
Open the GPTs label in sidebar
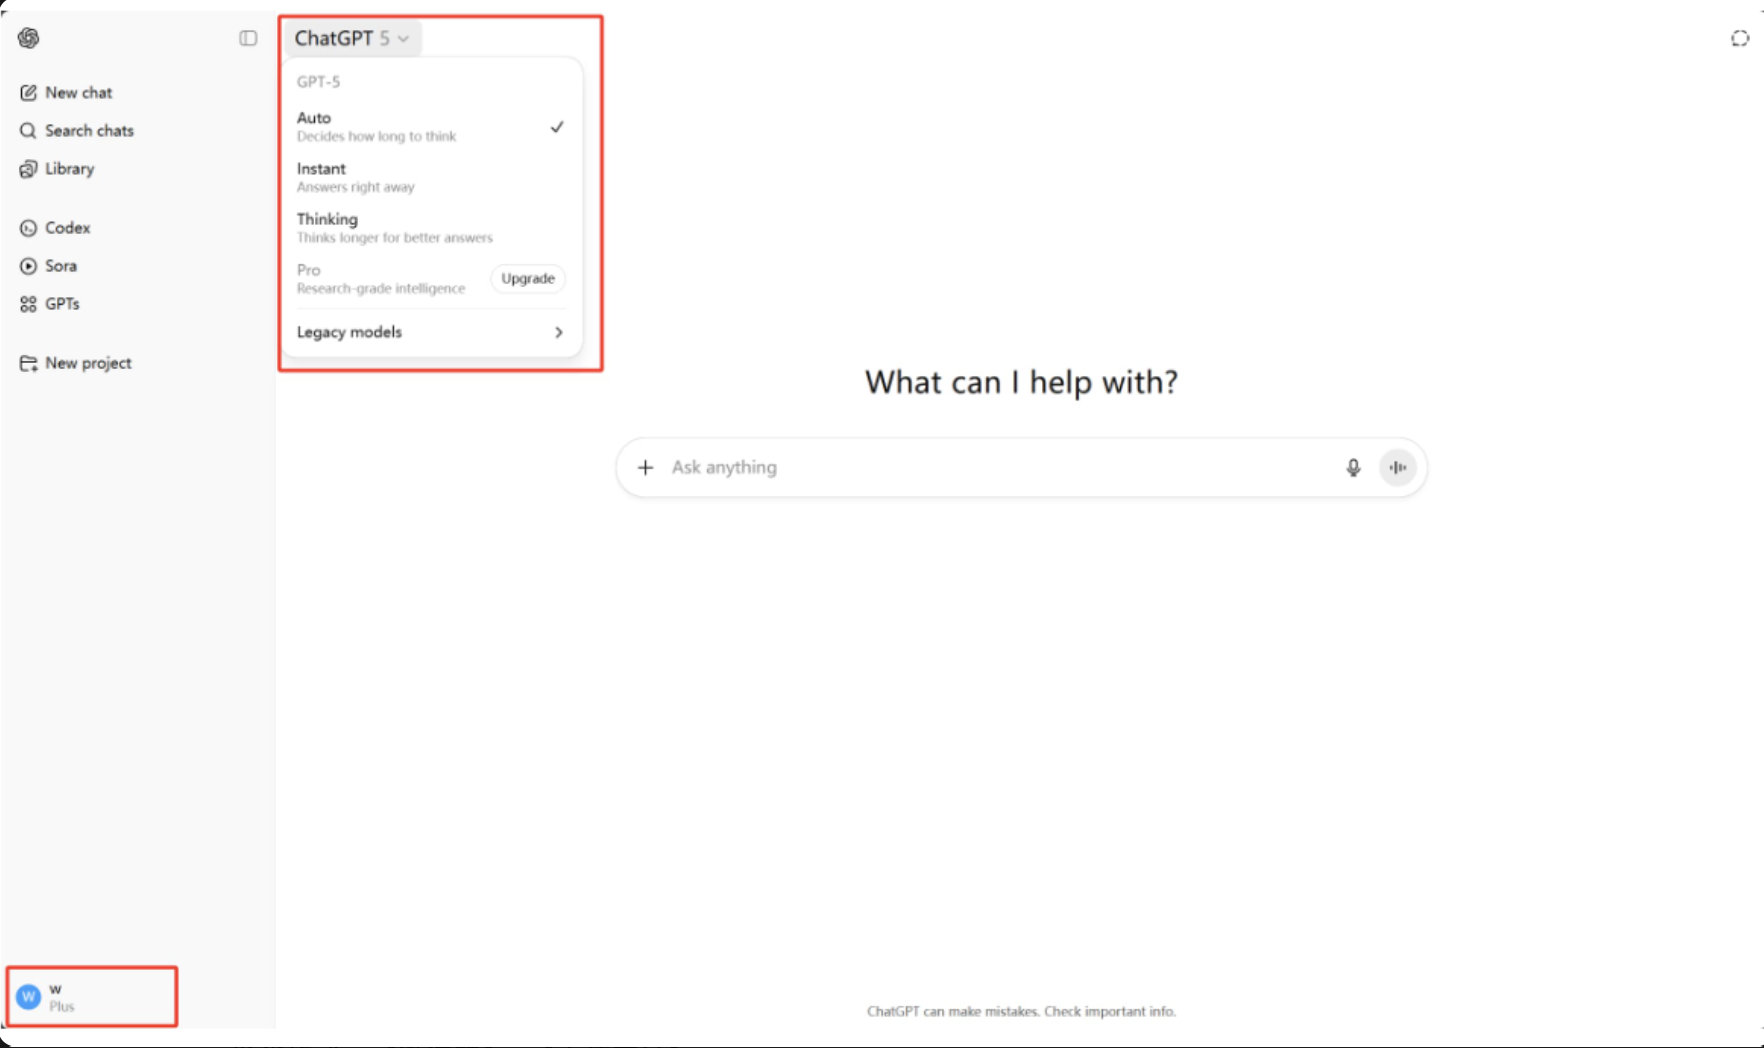[62, 304]
